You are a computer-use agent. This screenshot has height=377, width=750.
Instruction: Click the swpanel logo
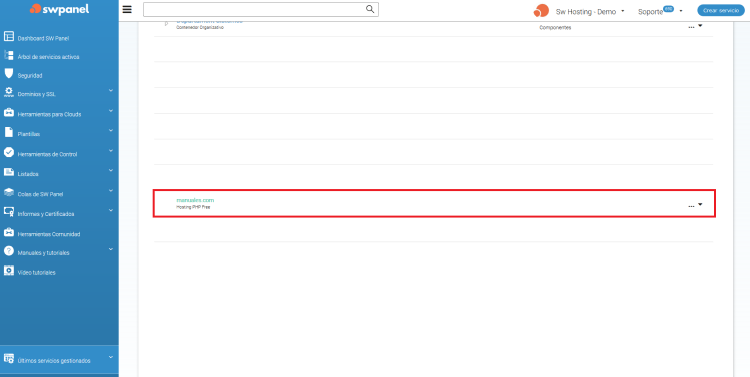point(59,9)
